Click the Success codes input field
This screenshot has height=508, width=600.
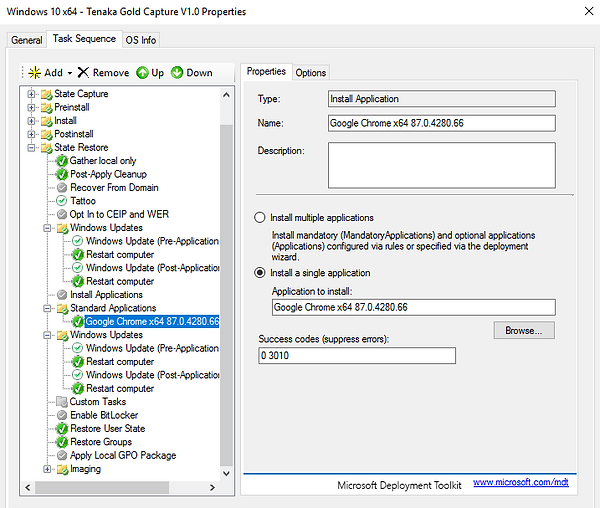click(x=357, y=355)
